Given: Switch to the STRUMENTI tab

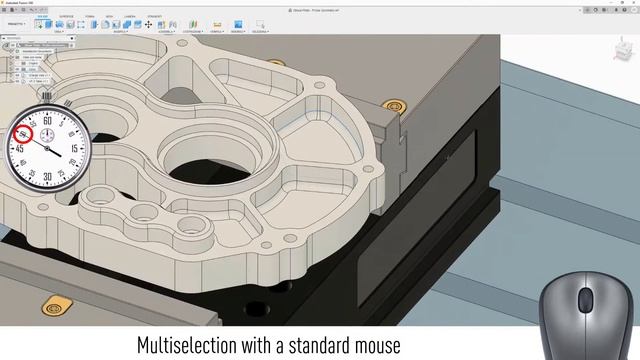Looking at the screenshot, I should tap(155, 17).
